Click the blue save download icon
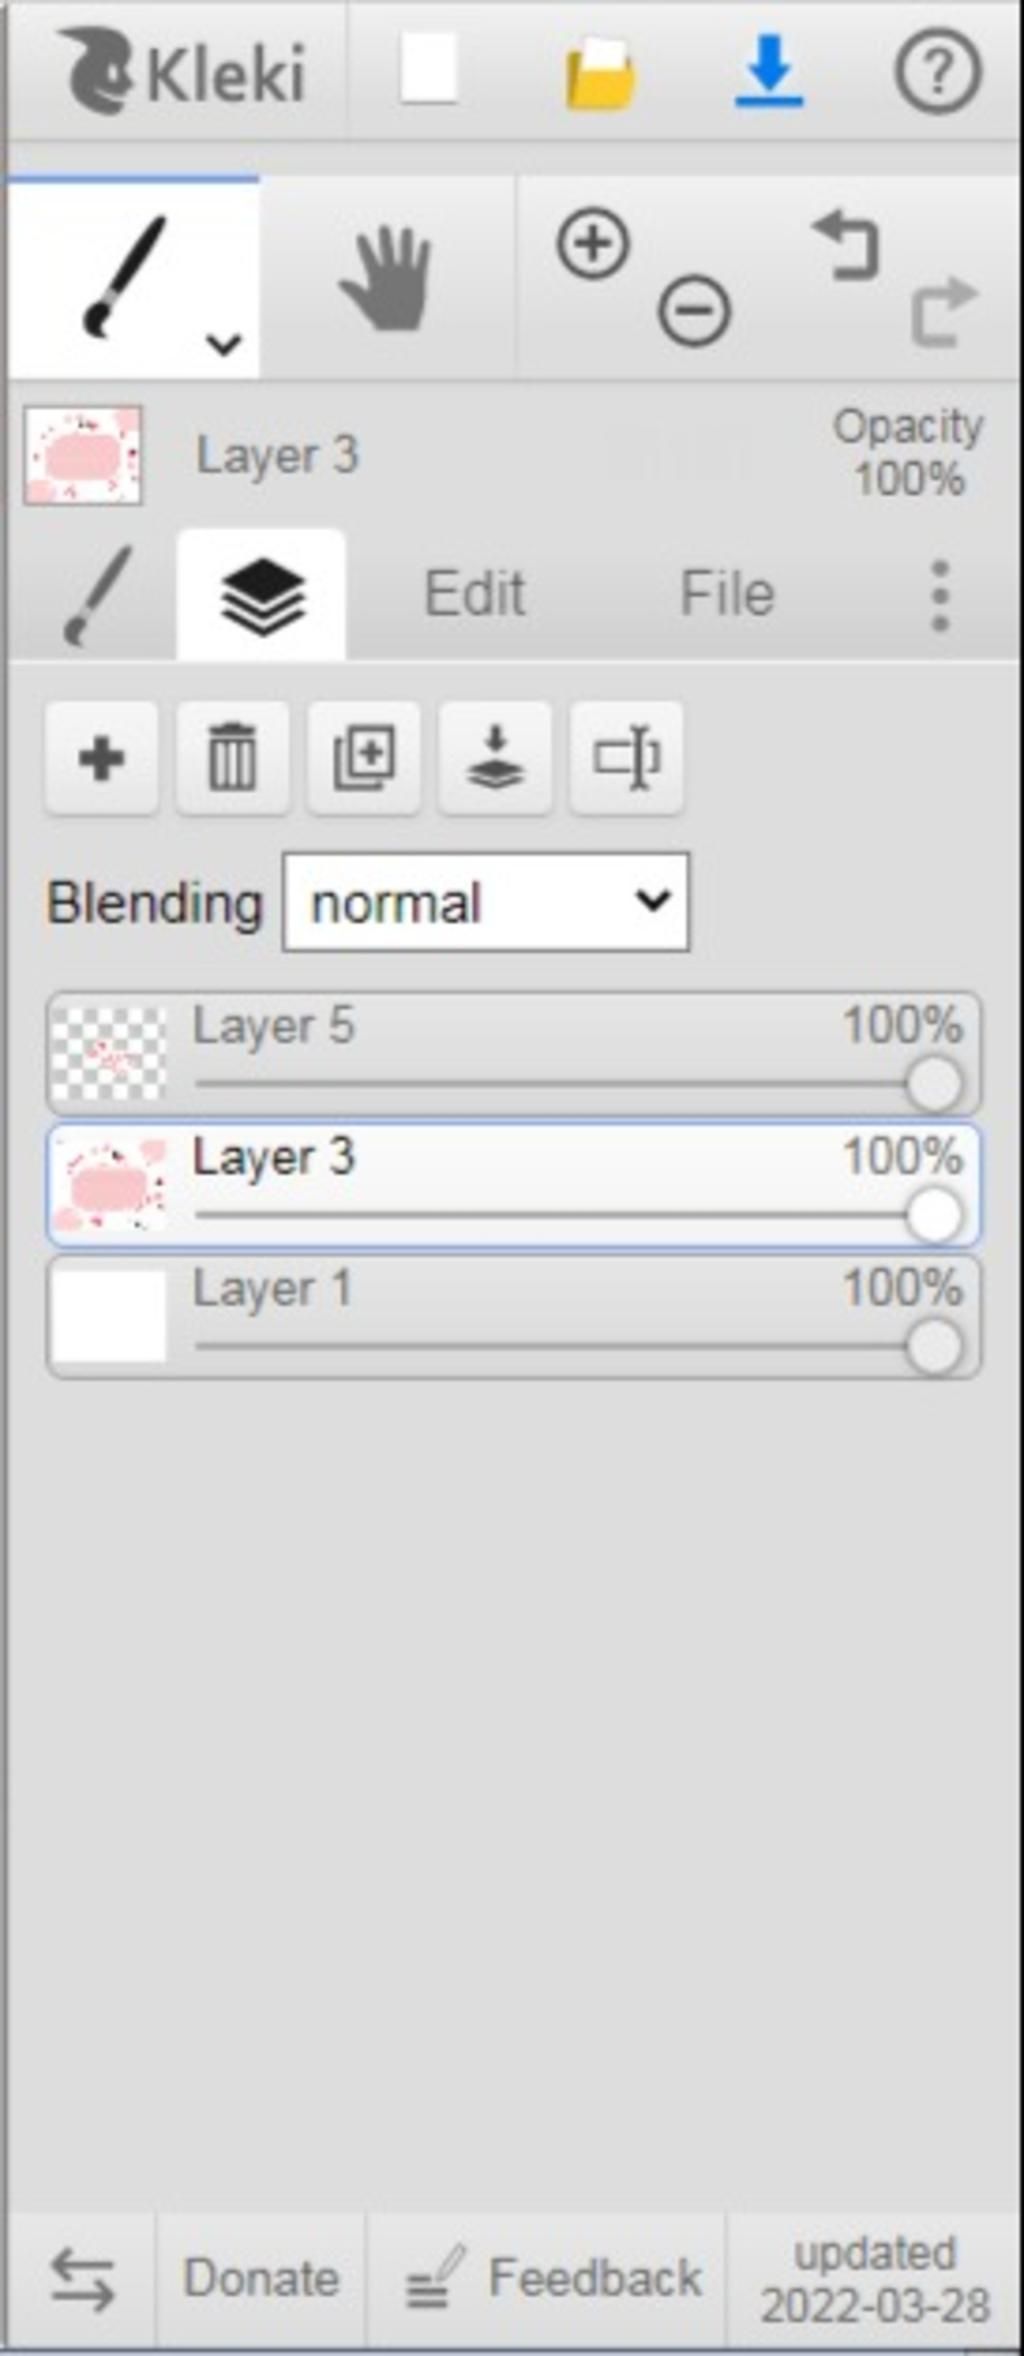Viewport: 1024px width, 2356px height. pyautogui.click(x=769, y=70)
